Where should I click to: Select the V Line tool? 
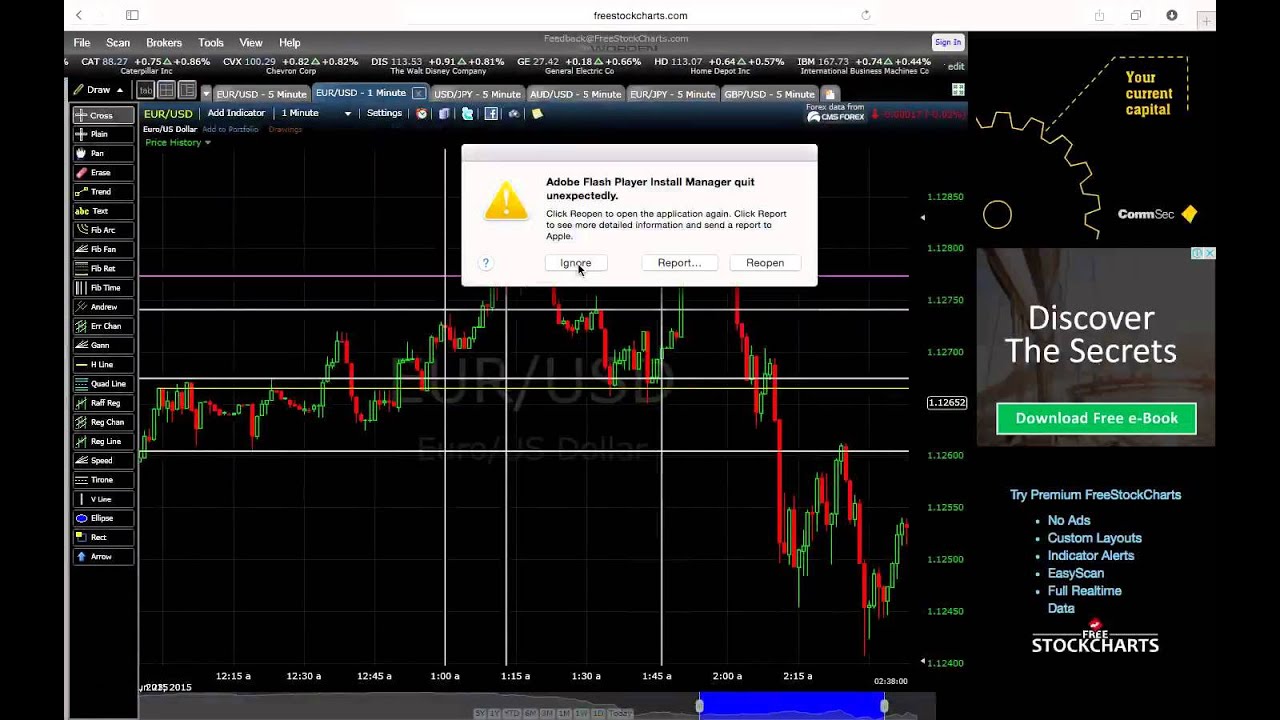click(103, 499)
